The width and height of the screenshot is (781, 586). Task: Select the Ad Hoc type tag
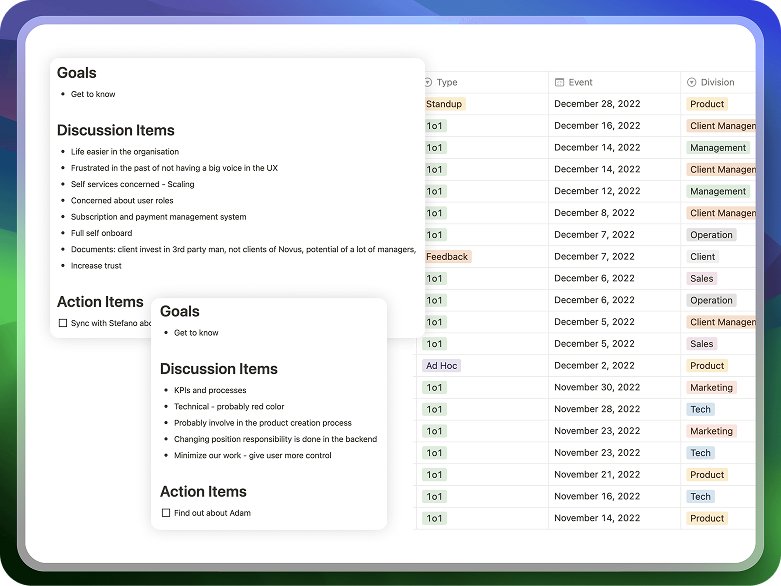pyautogui.click(x=441, y=366)
